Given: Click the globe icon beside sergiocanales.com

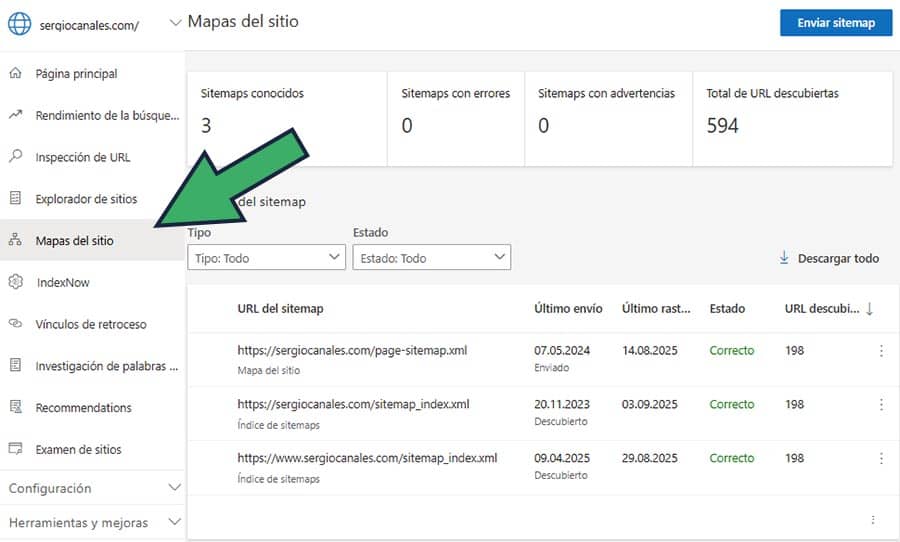Looking at the screenshot, I should click(x=20, y=24).
